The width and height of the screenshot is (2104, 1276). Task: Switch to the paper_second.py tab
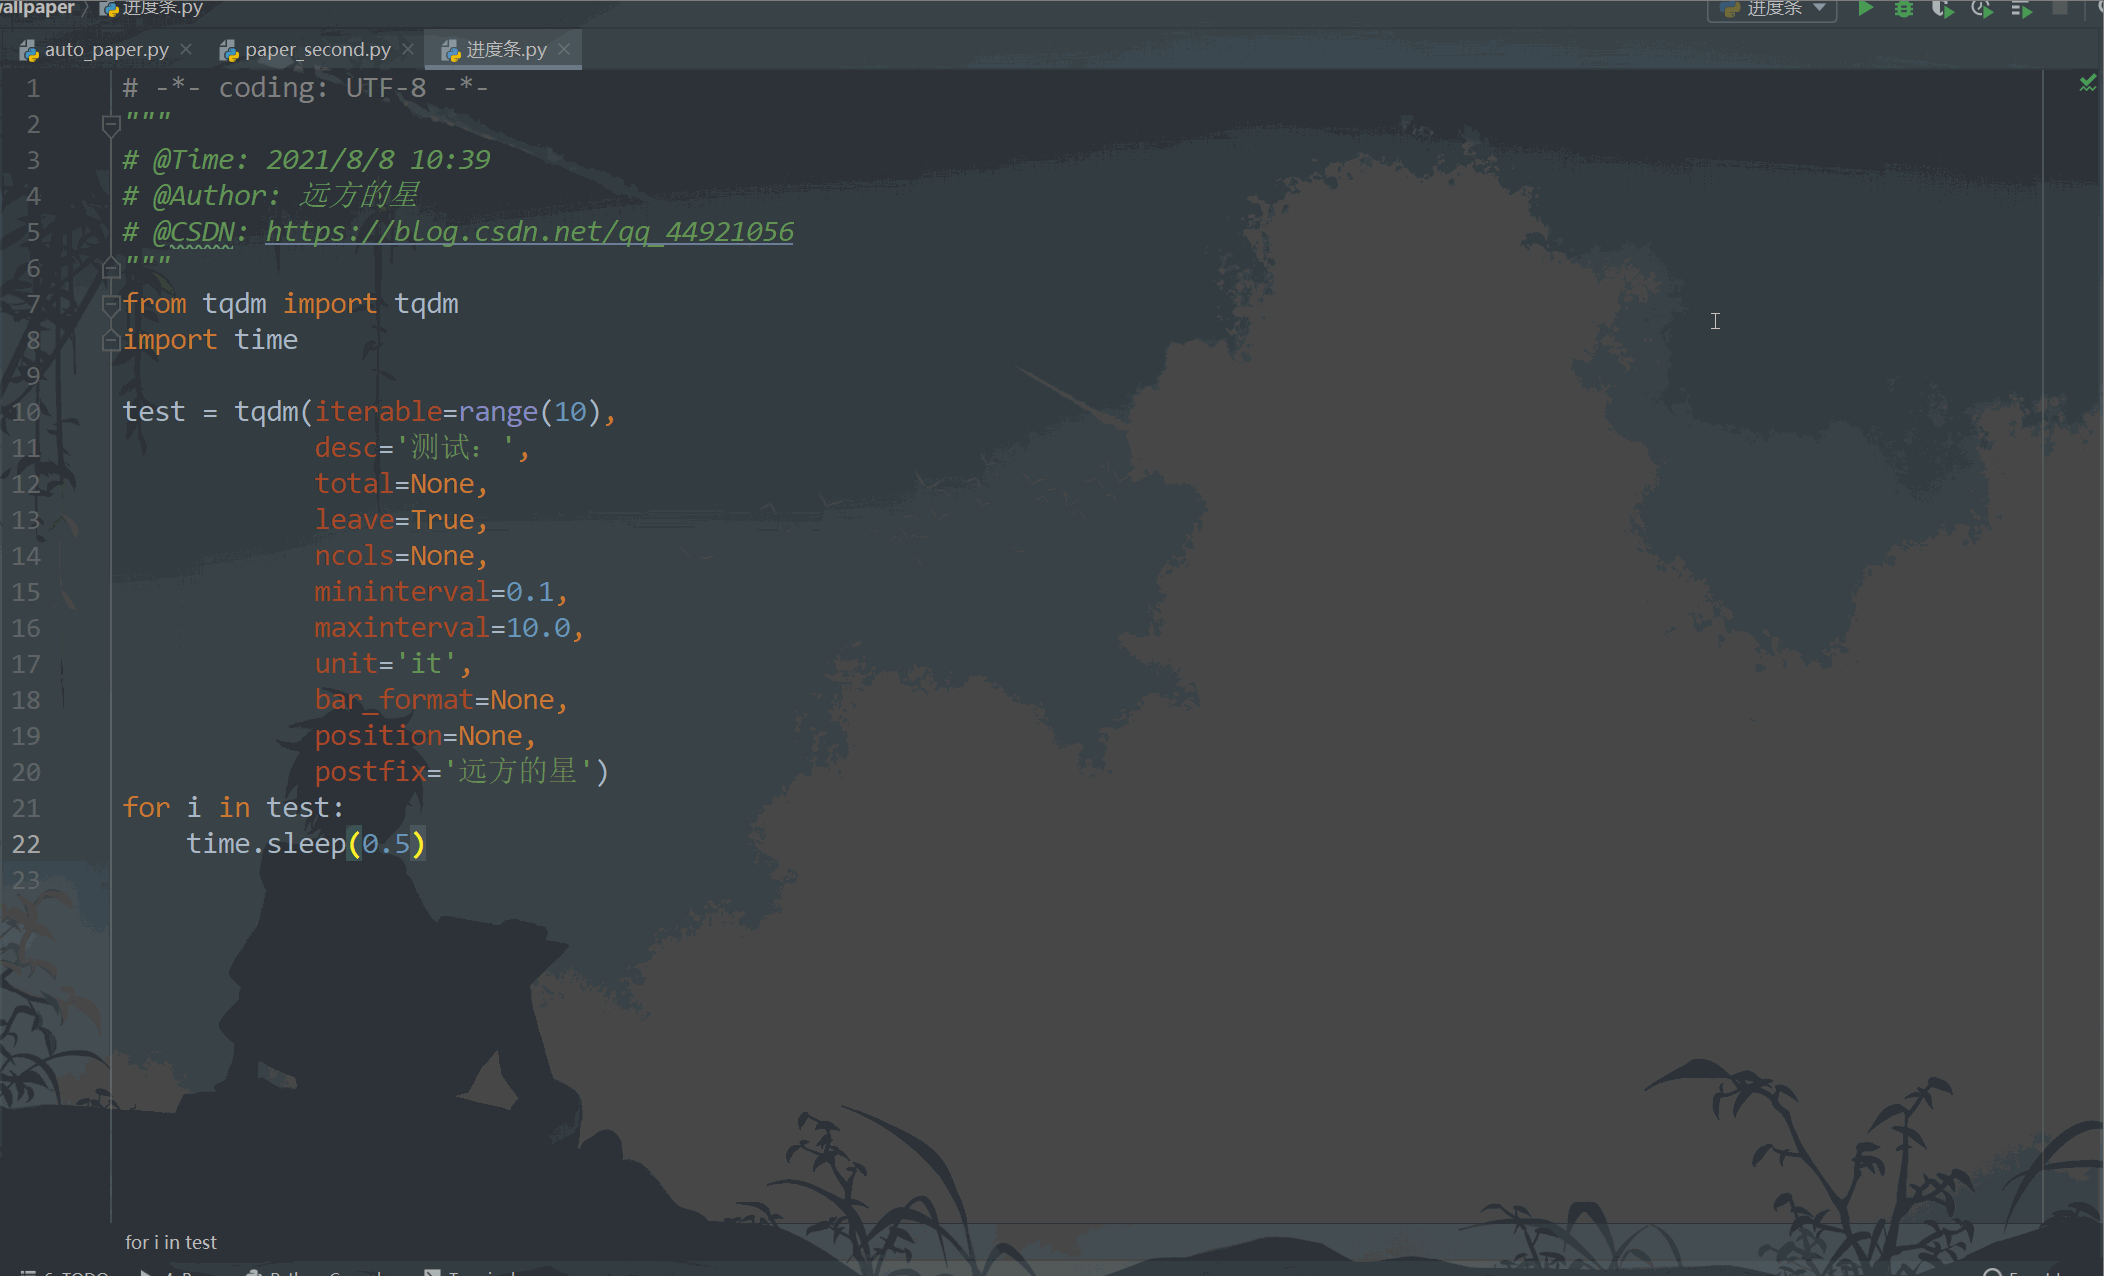317,49
